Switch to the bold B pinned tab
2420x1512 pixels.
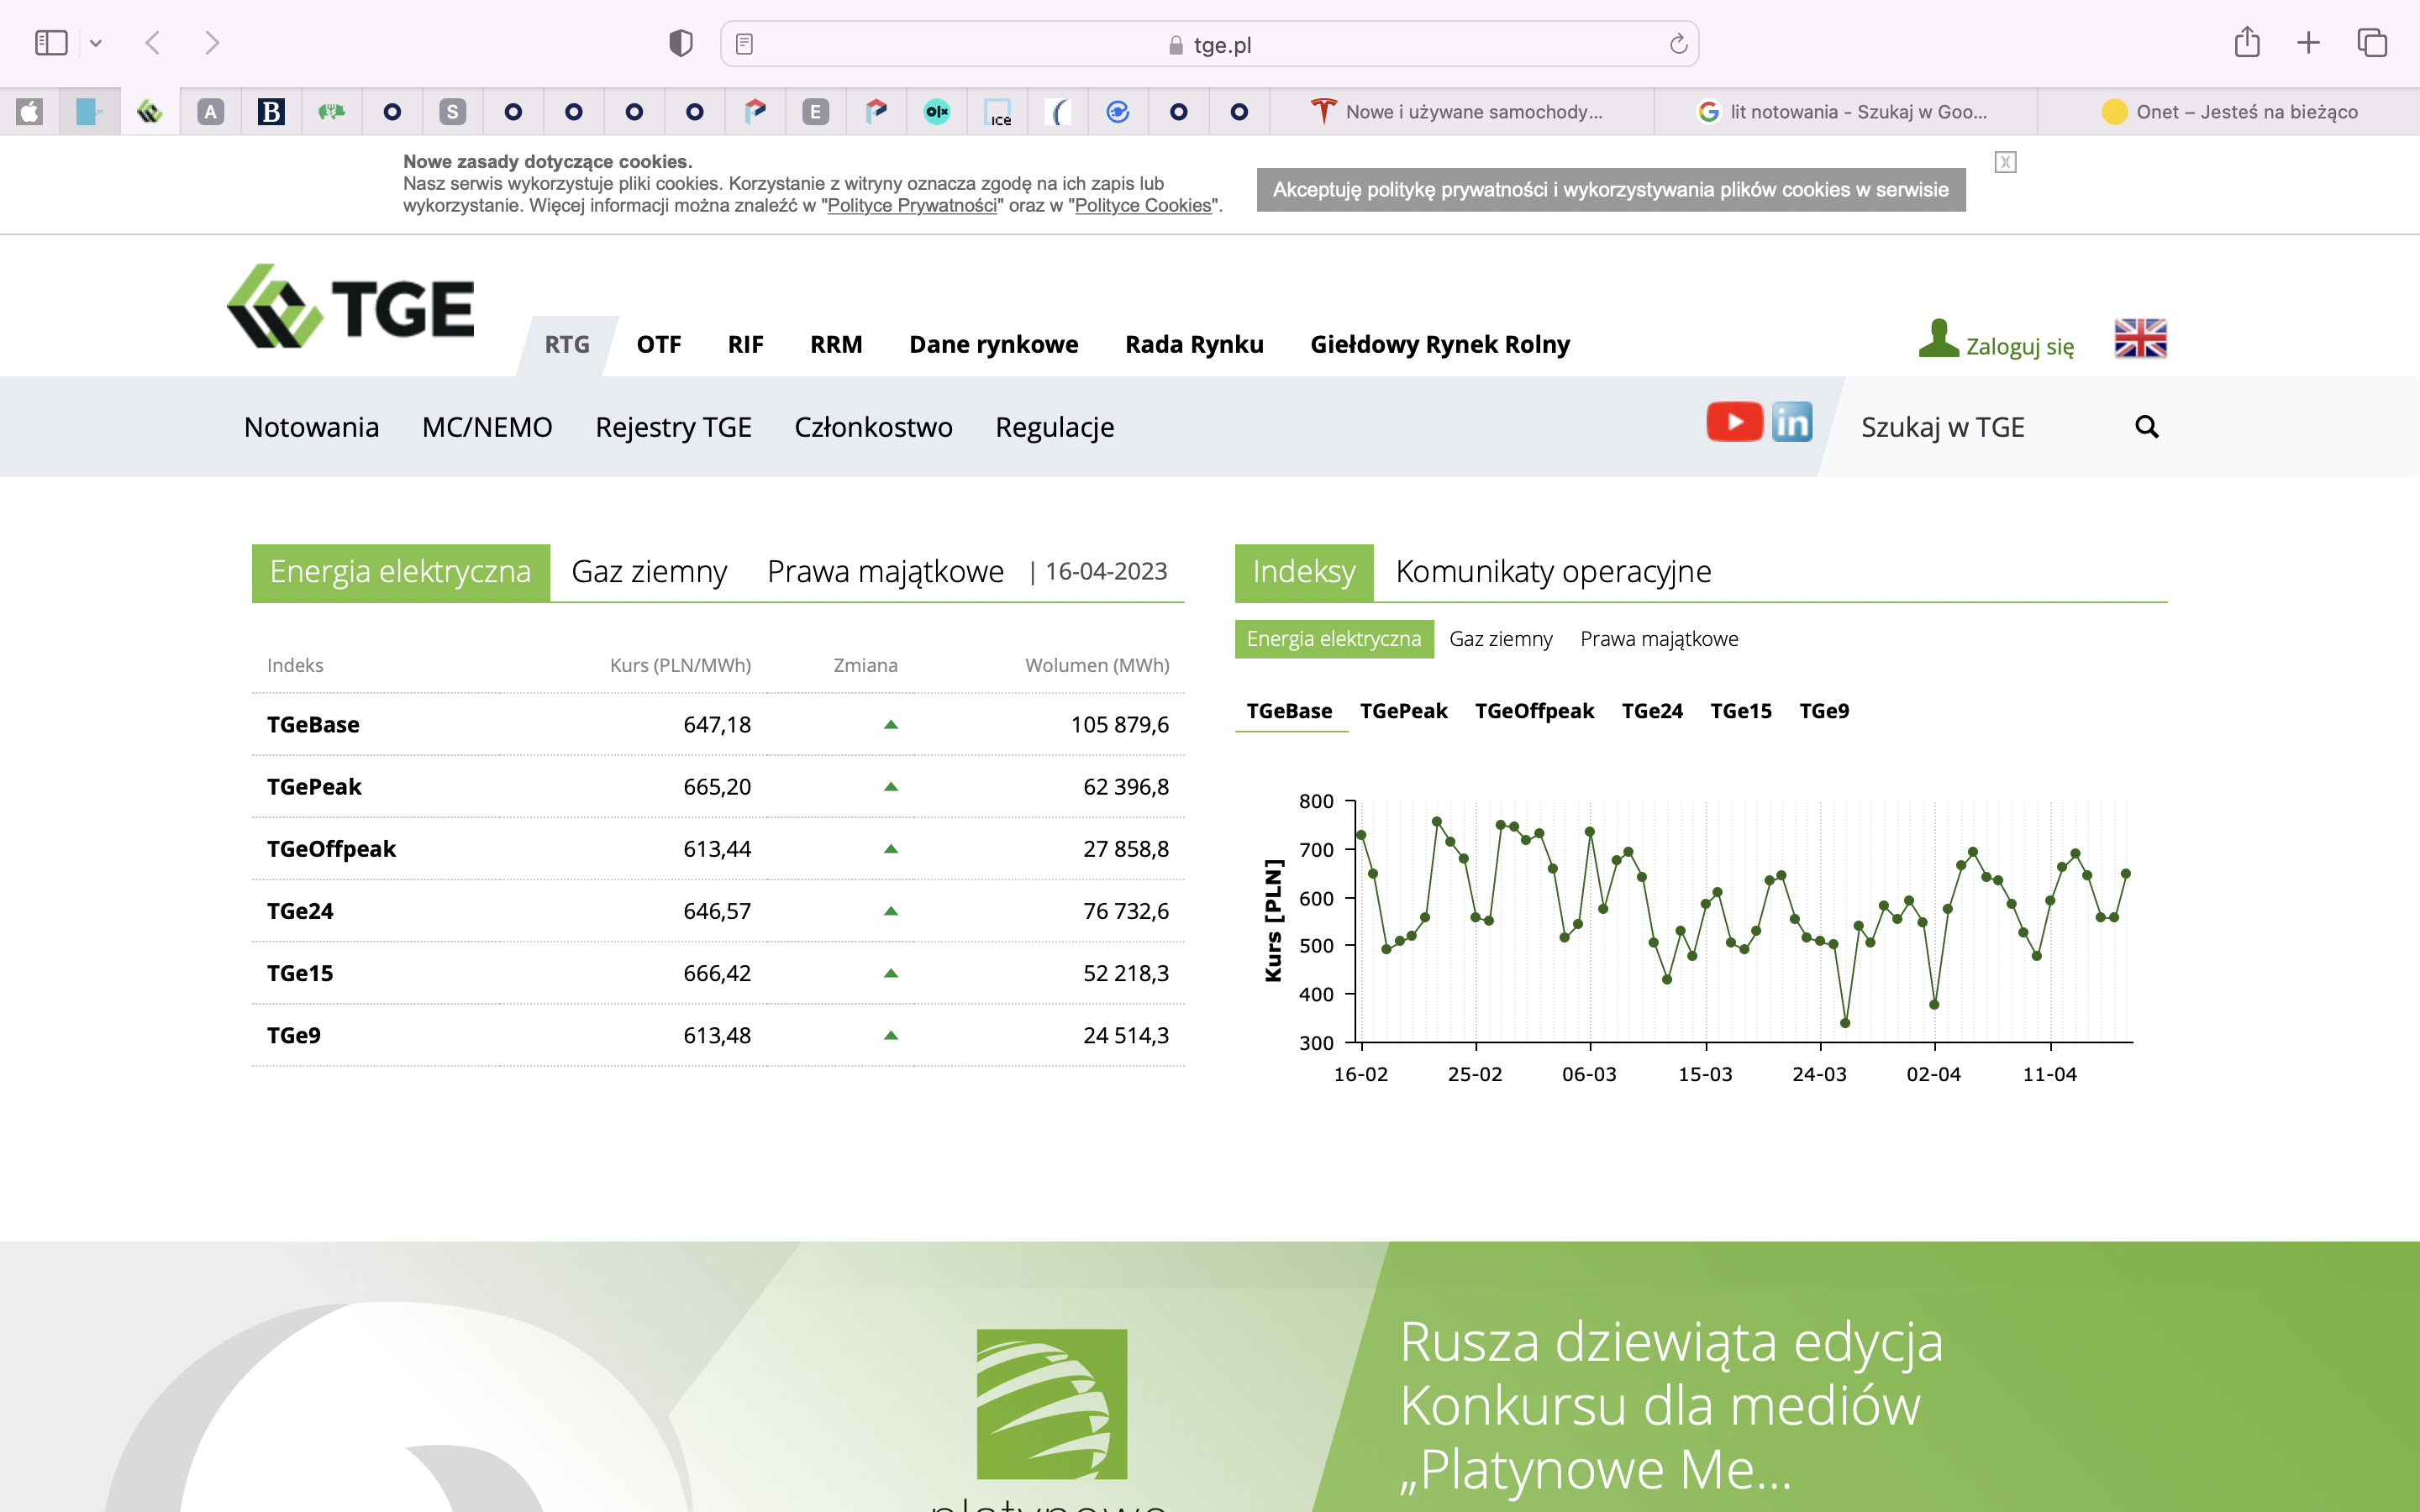pyautogui.click(x=271, y=112)
